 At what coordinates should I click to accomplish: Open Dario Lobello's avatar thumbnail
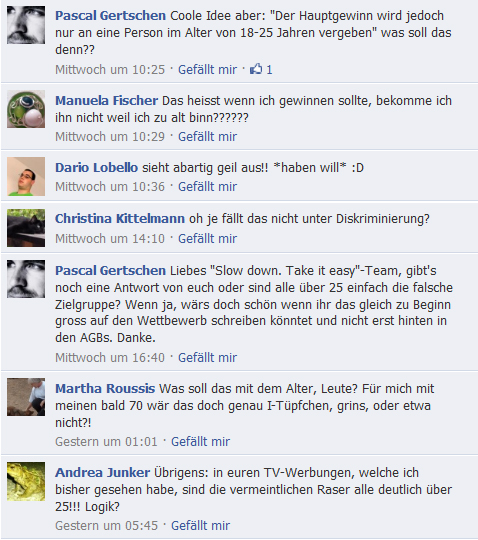coord(26,176)
